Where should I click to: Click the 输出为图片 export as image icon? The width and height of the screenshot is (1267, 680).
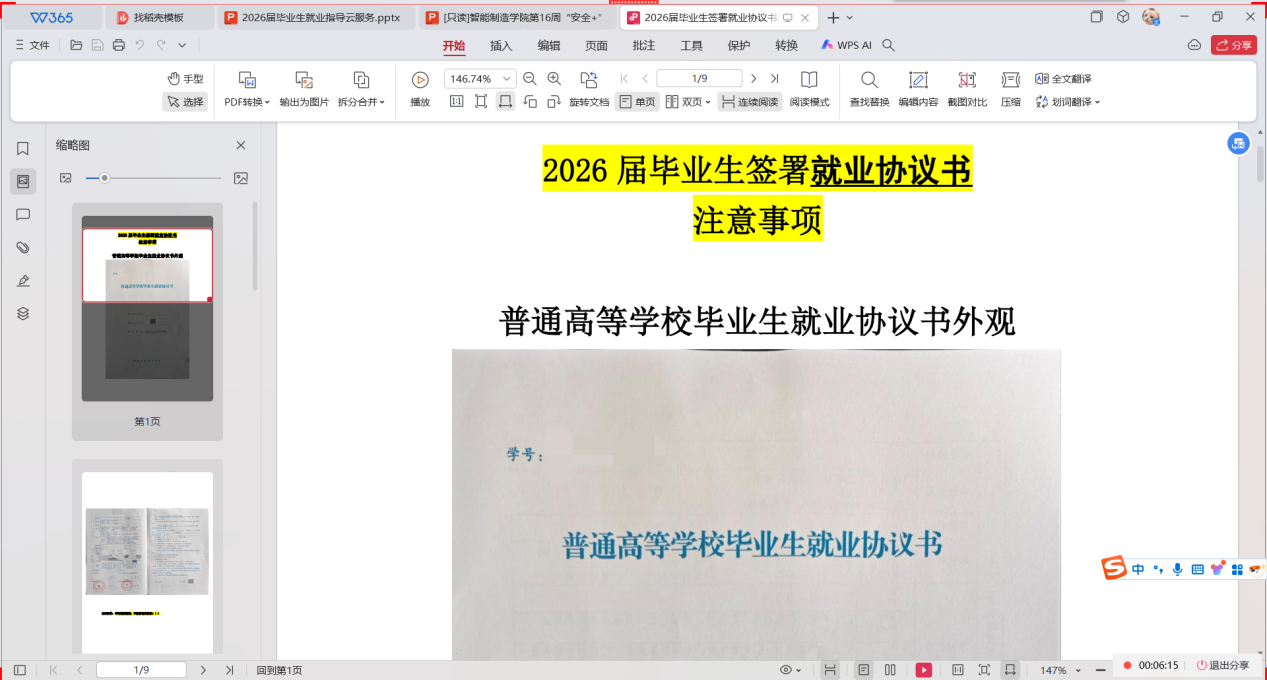click(x=304, y=80)
